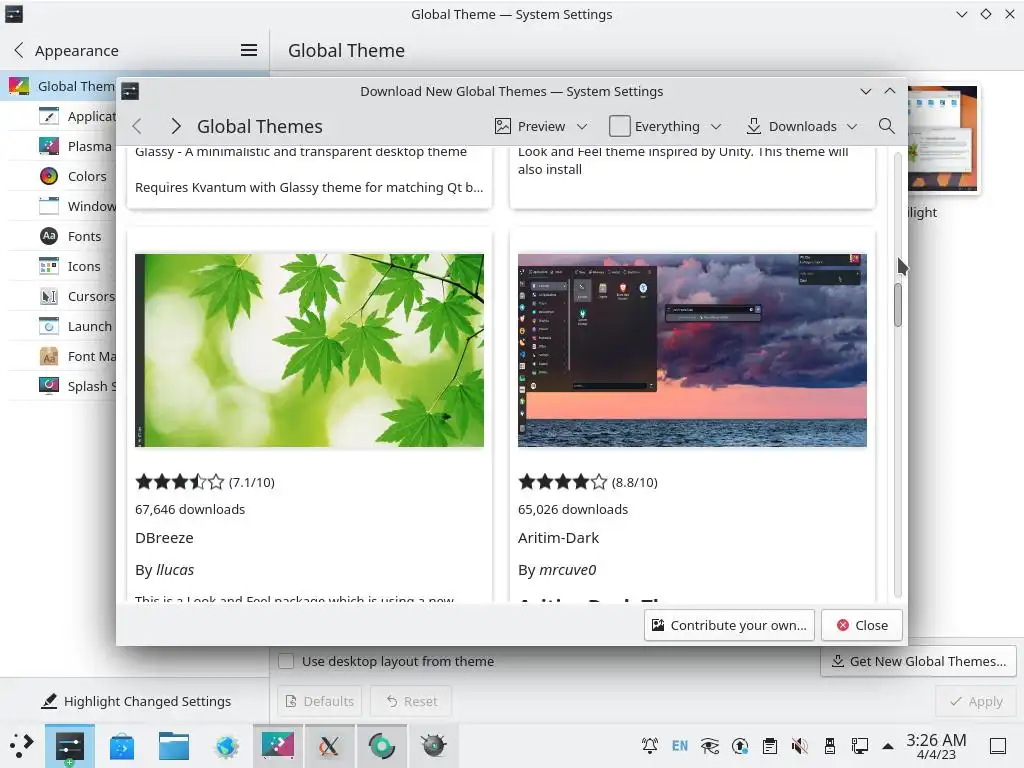Click the Aritim-Dark star rating

[562, 483]
